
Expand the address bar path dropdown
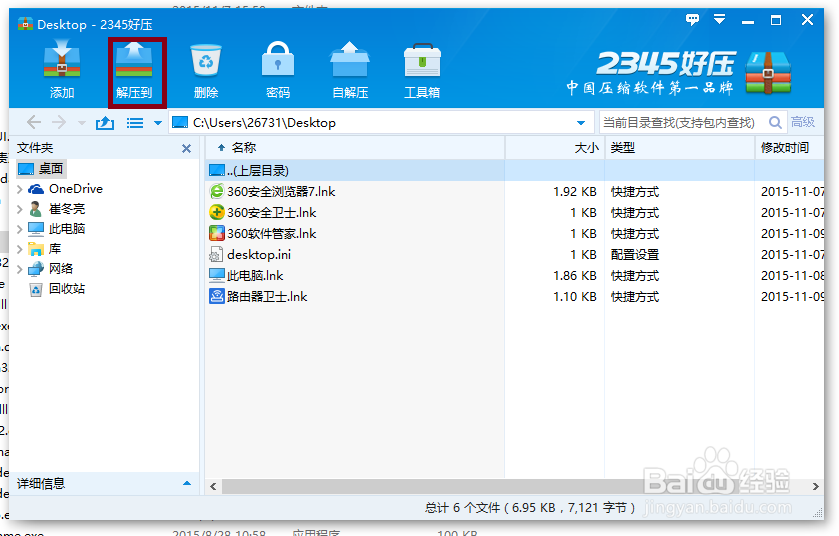[581, 123]
